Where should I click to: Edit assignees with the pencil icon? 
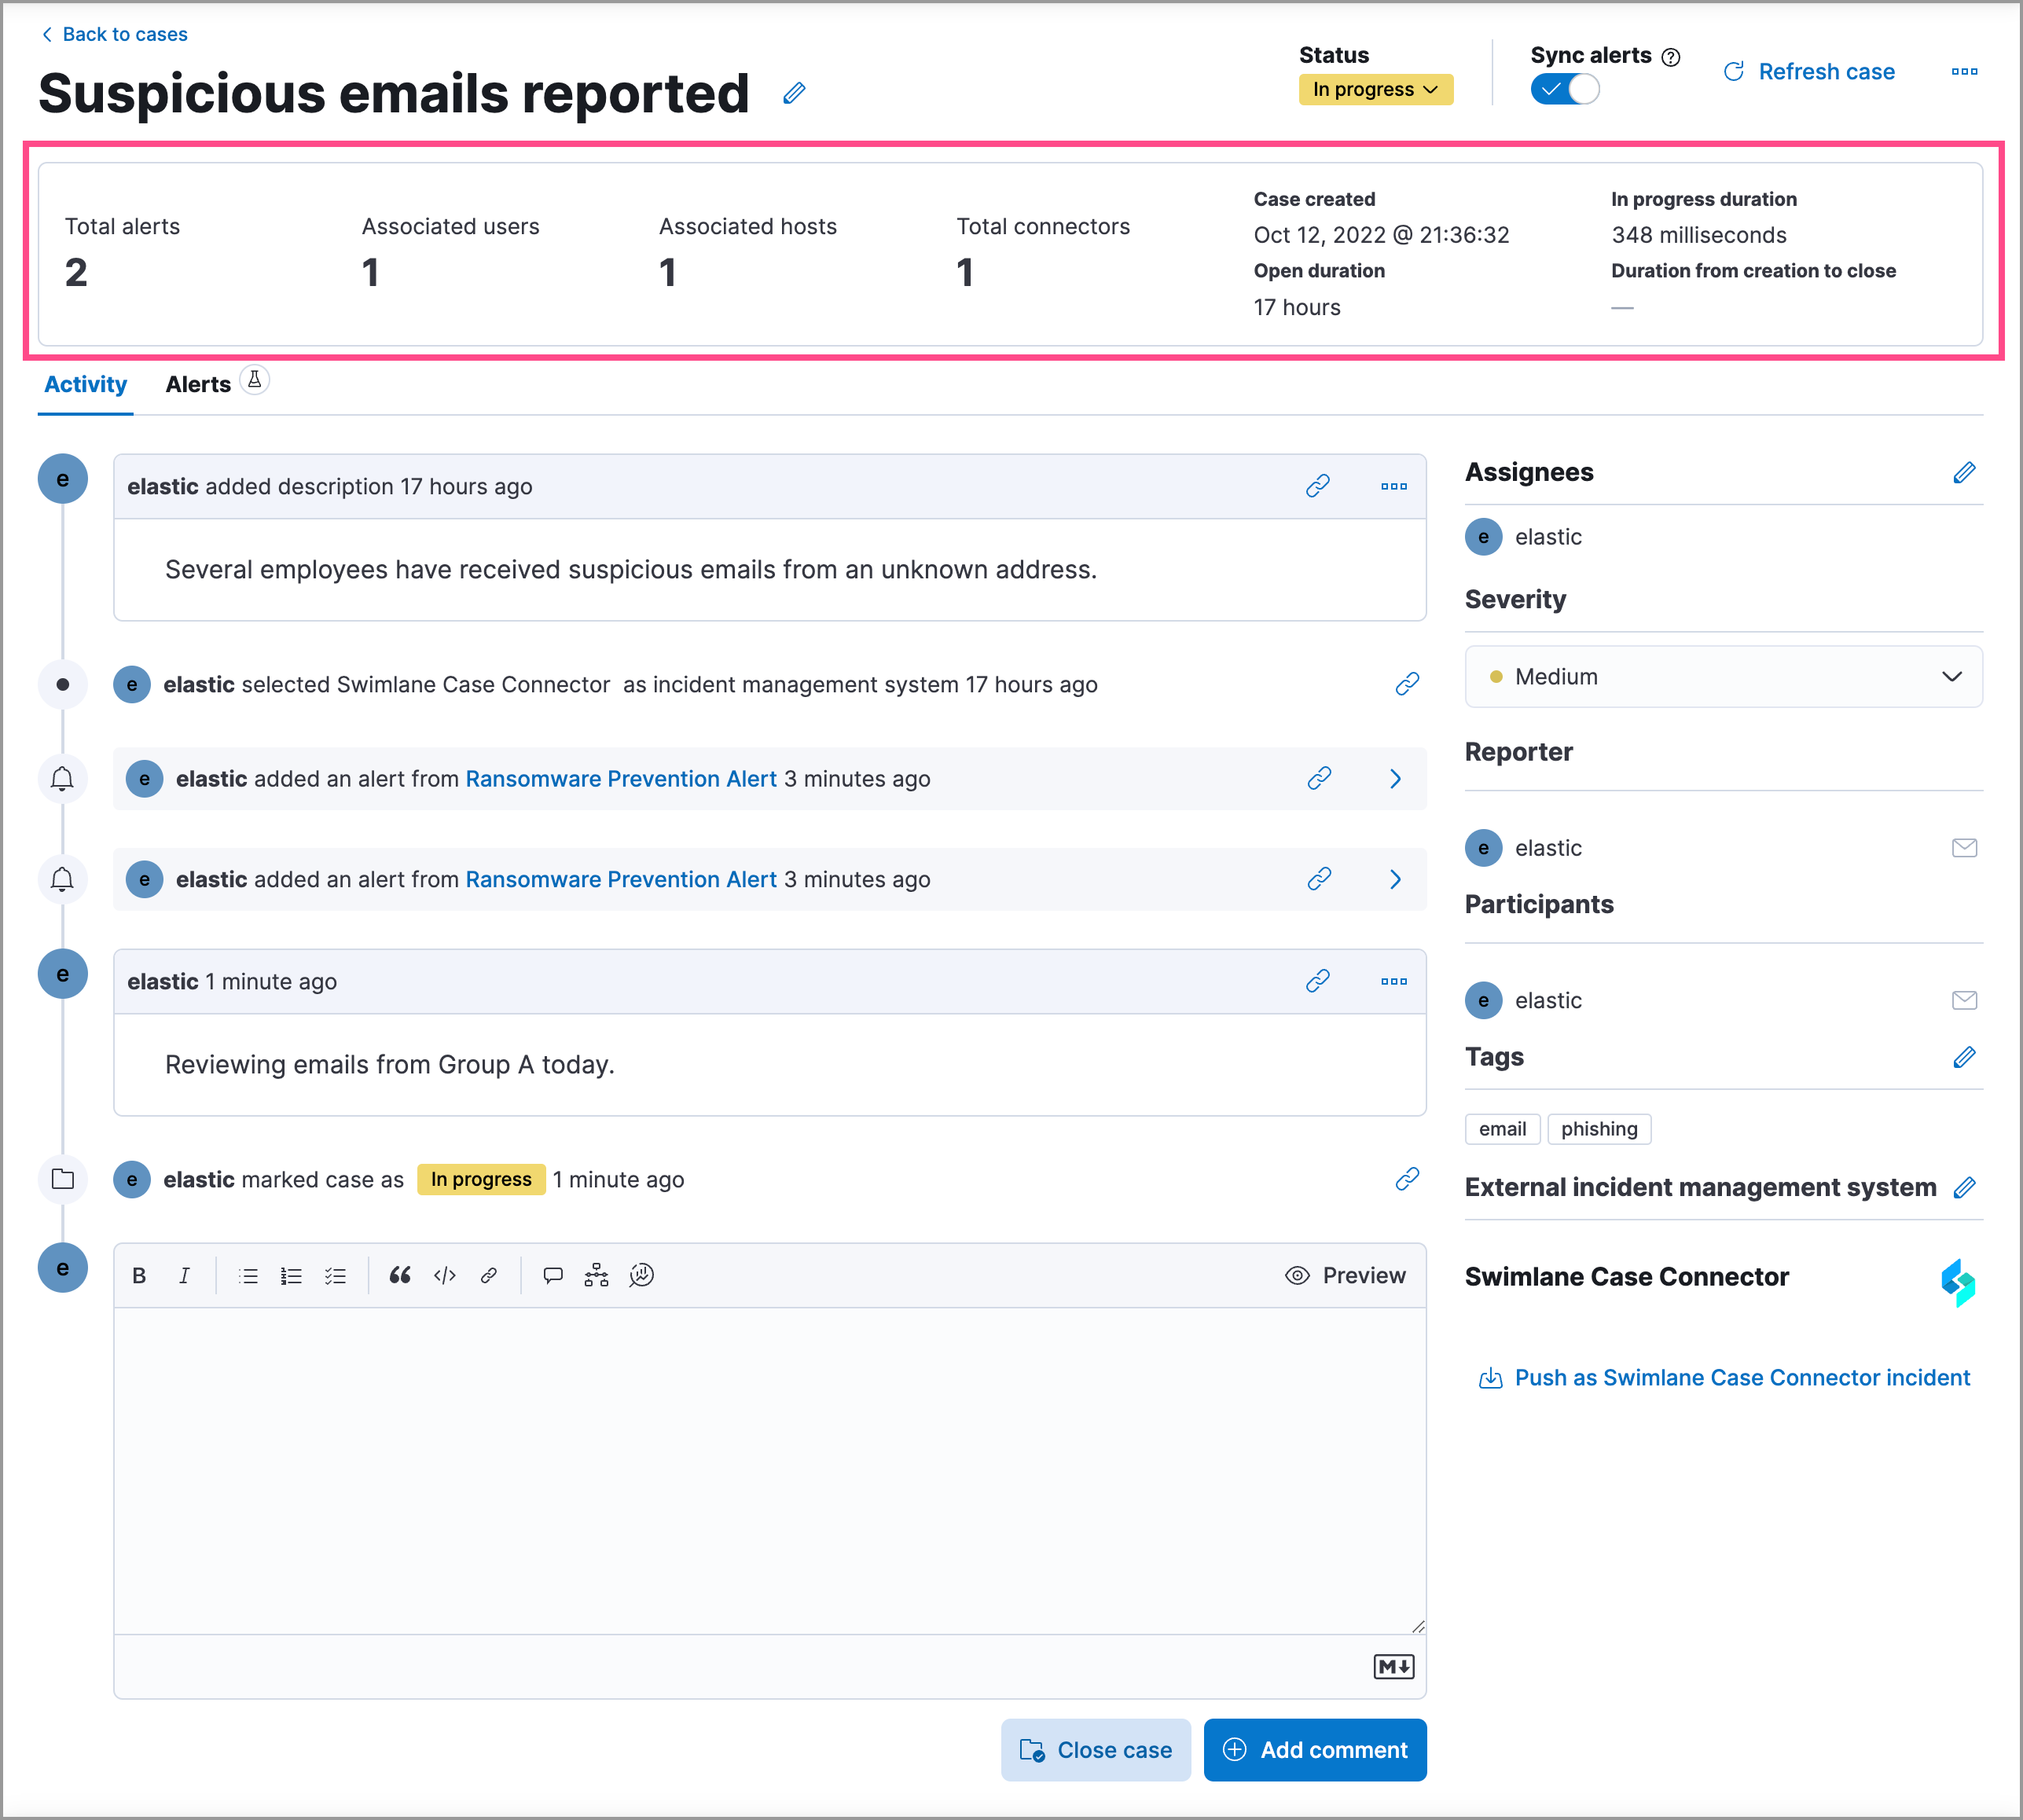(x=1963, y=473)
